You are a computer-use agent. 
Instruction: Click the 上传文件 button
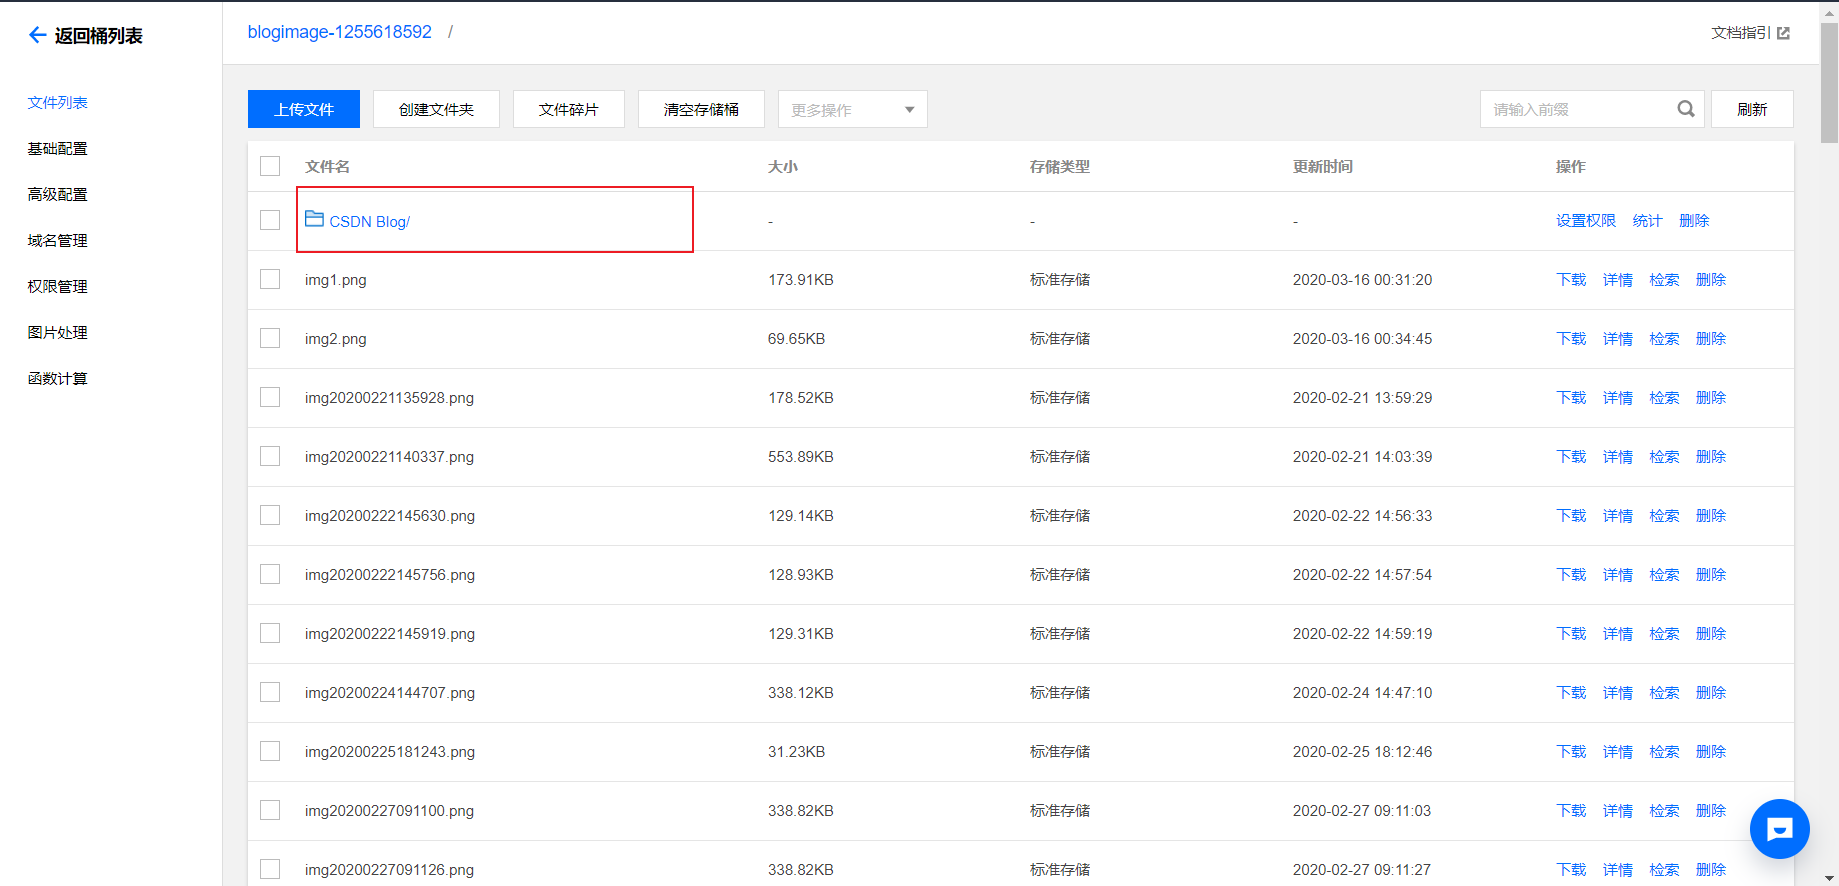click(304, 109)
